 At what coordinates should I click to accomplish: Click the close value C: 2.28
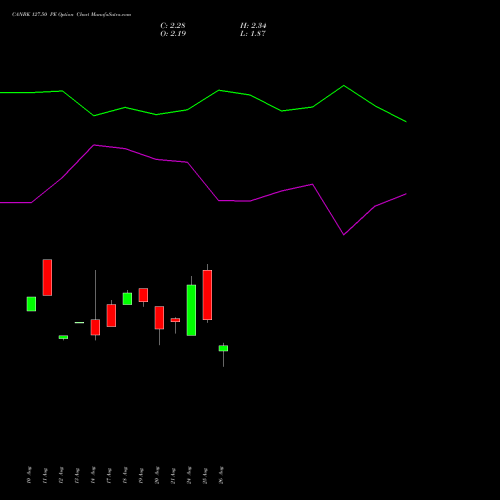[x=173, y=26]
